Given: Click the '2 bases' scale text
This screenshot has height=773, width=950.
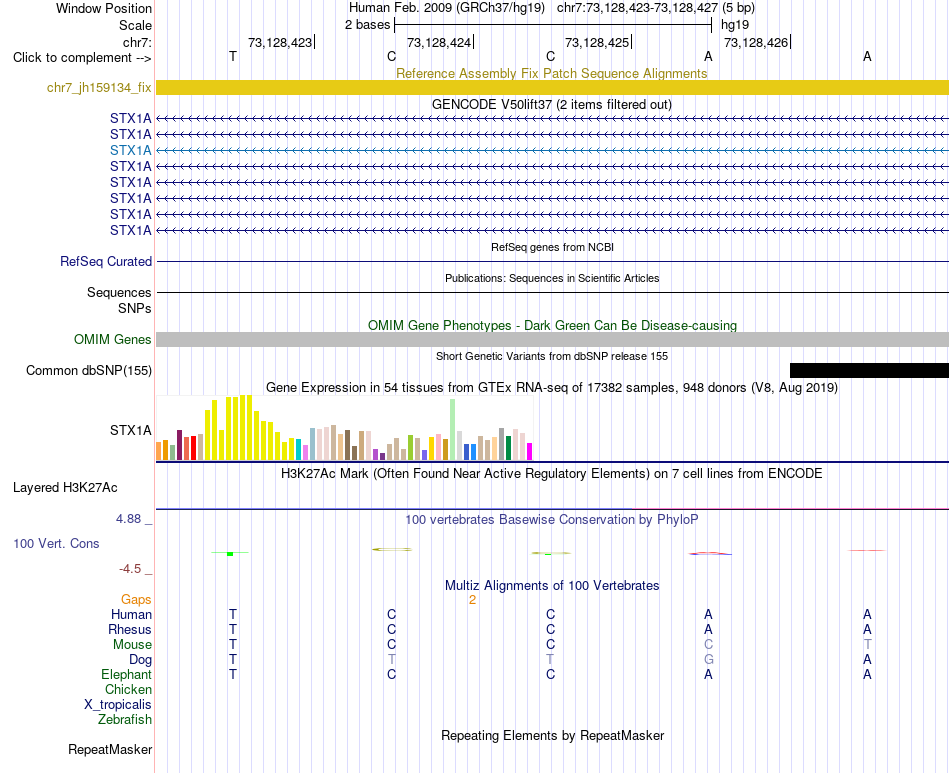Looking at the screenshot, I should [368, 25].
